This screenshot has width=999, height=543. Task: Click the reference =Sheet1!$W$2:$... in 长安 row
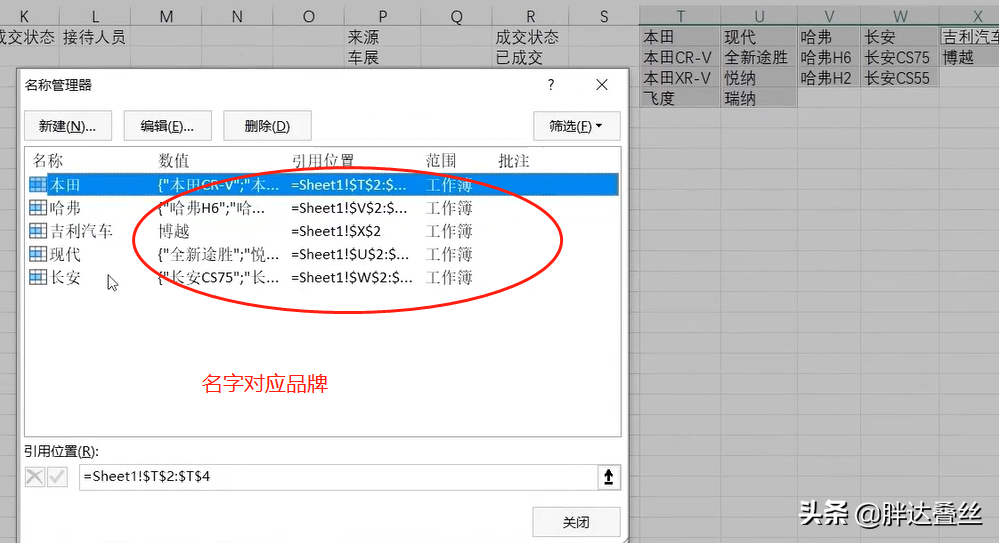tap(351, 277)
